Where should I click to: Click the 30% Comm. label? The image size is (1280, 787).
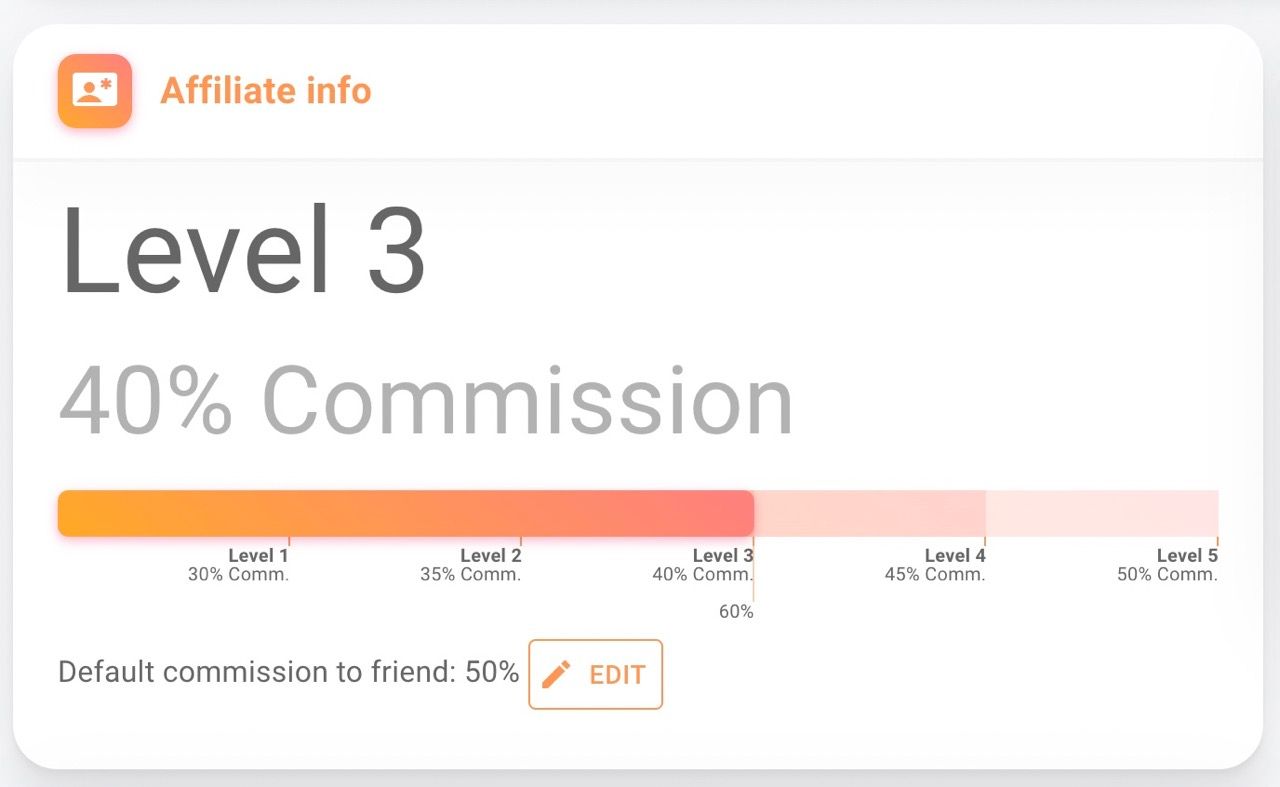tap(238, 575)
